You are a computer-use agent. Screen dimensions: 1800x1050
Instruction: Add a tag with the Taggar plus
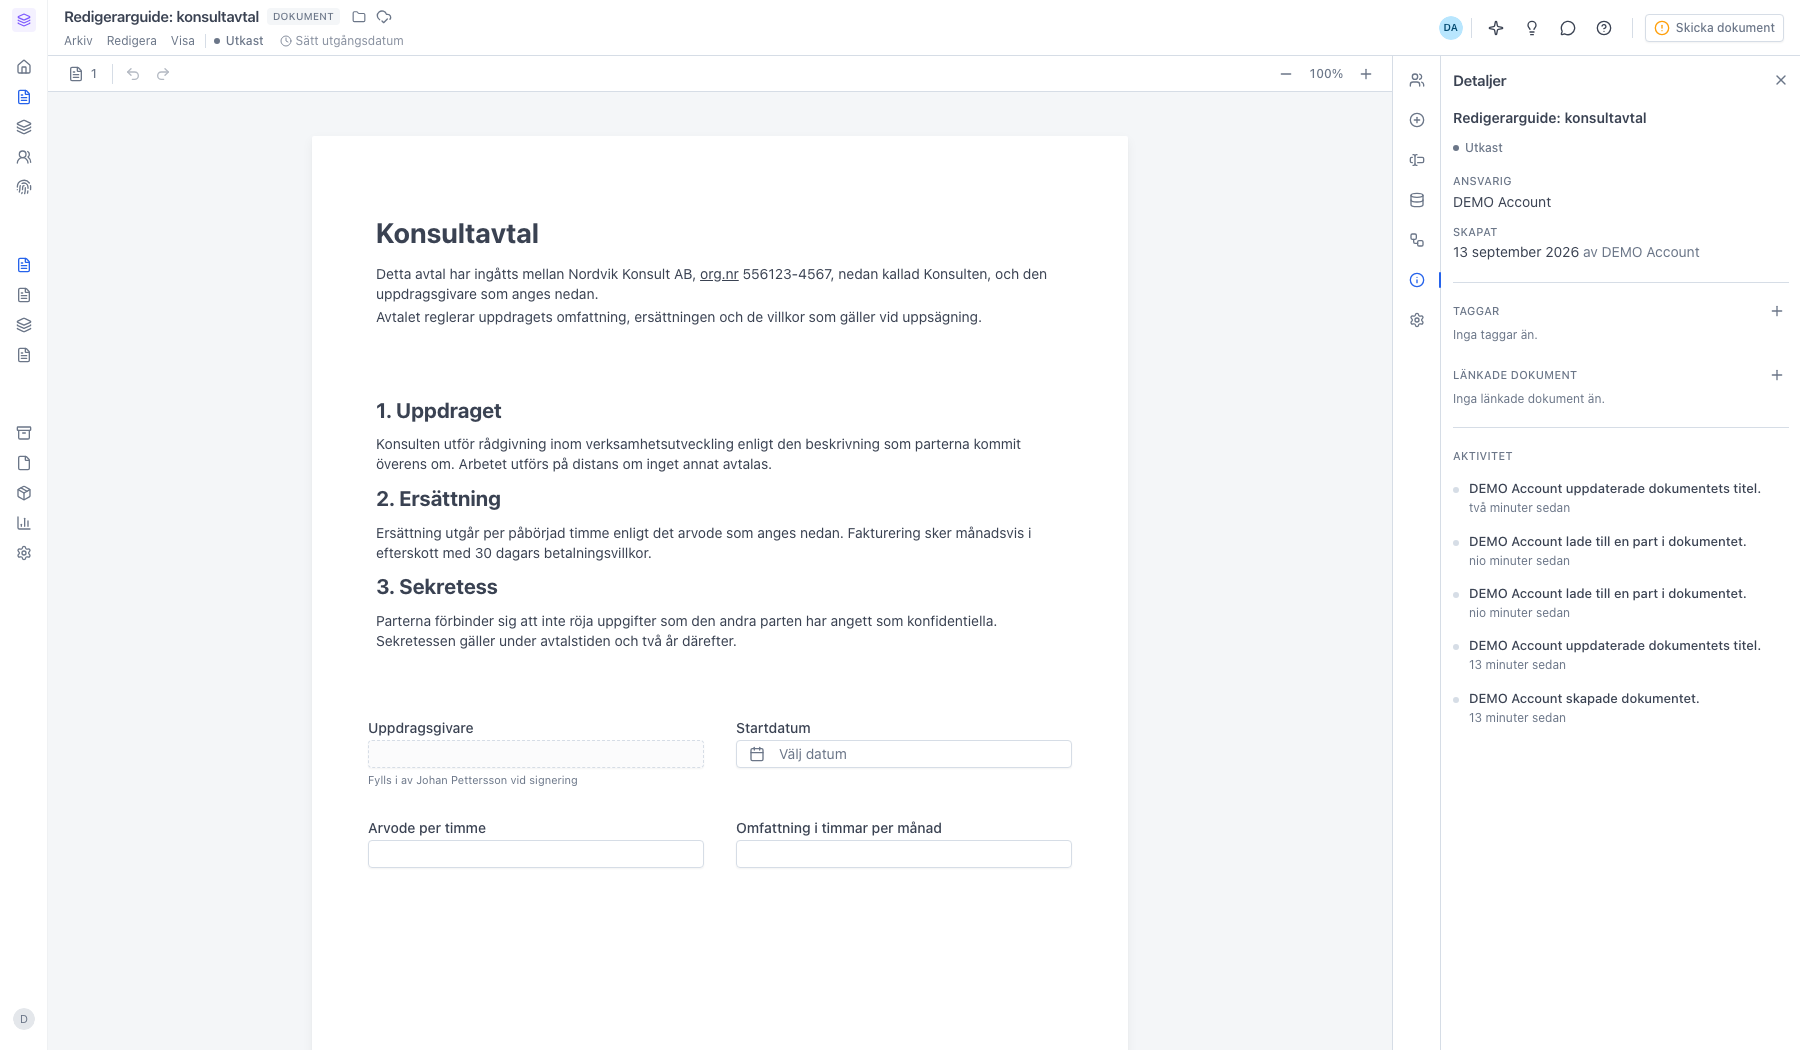[x=1777, y=311]
